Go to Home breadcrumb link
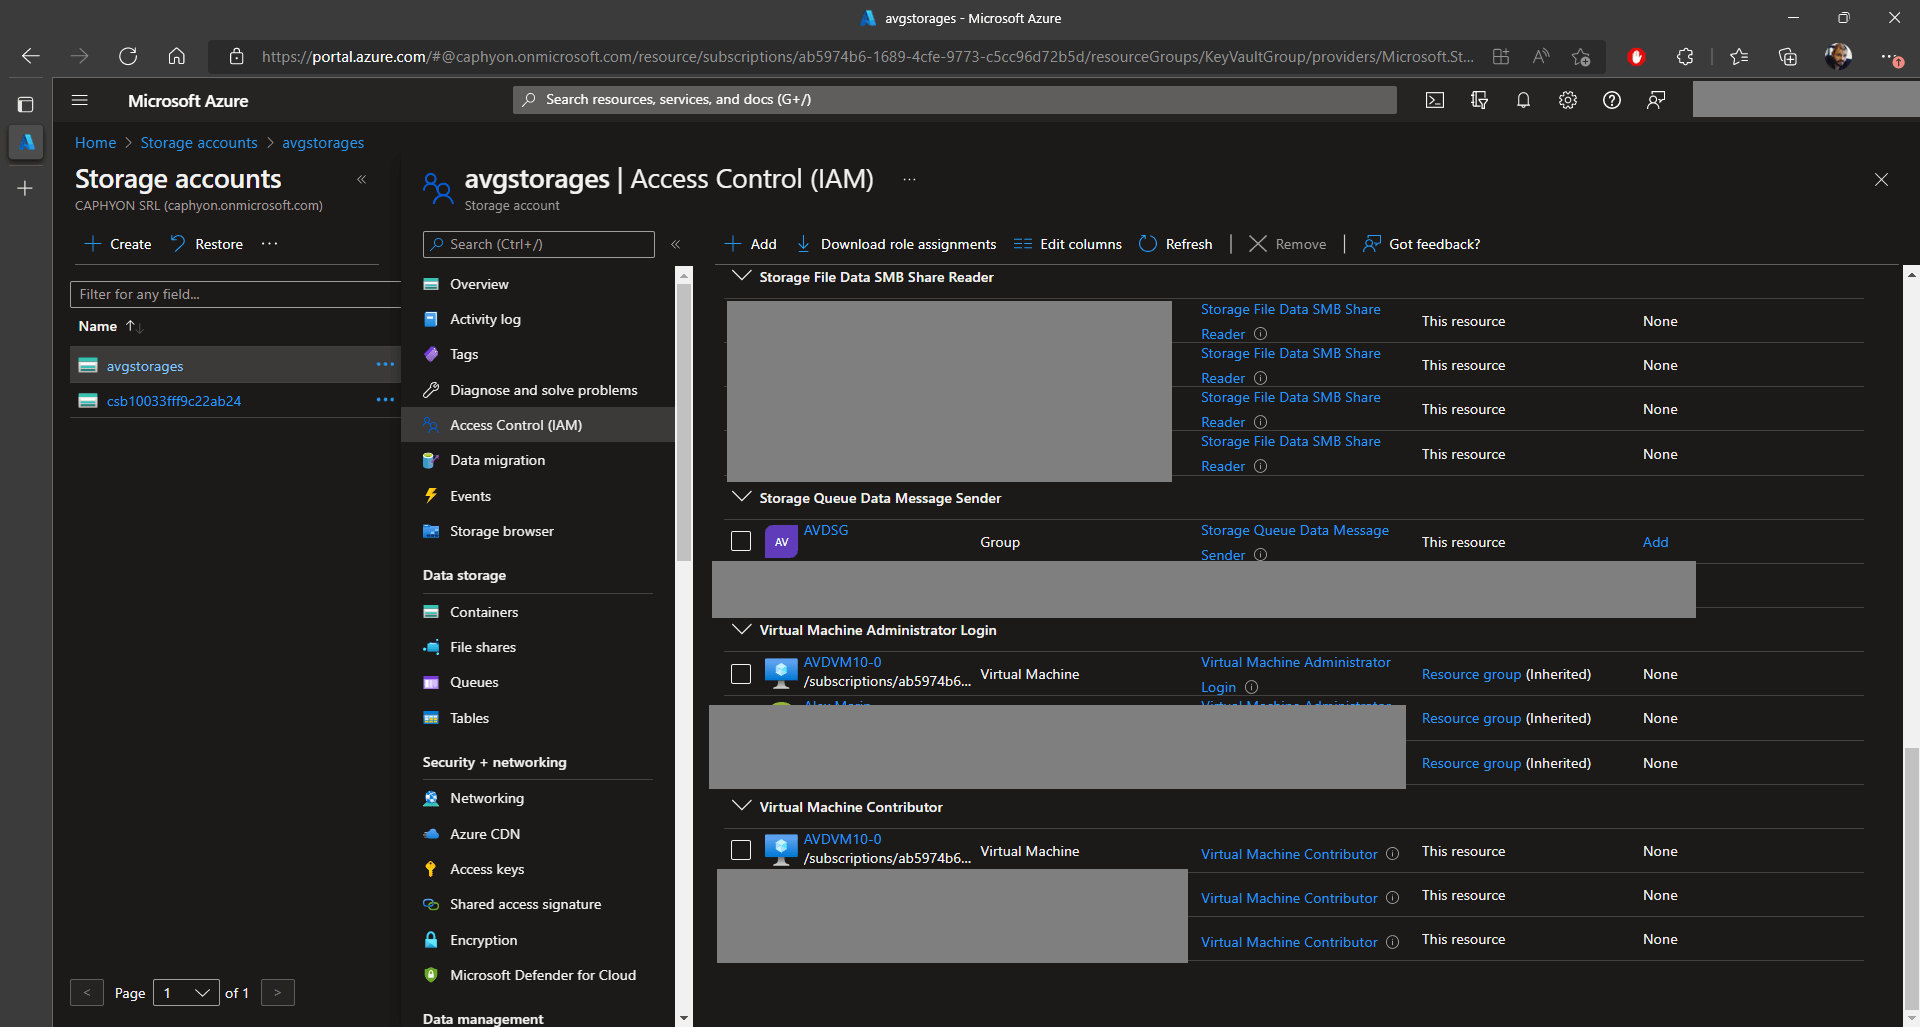The image size is (1920, 1027). (x=95, y=143)
